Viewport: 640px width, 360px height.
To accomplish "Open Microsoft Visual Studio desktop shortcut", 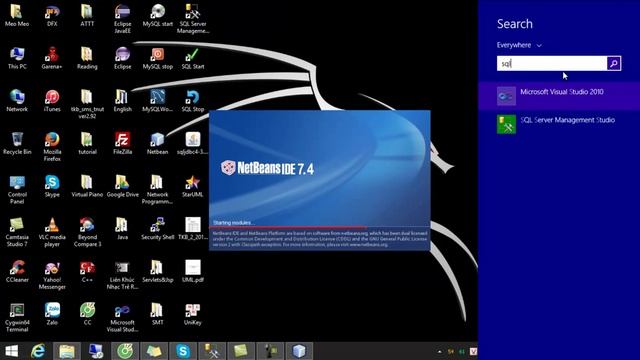I will coord(122,317).
